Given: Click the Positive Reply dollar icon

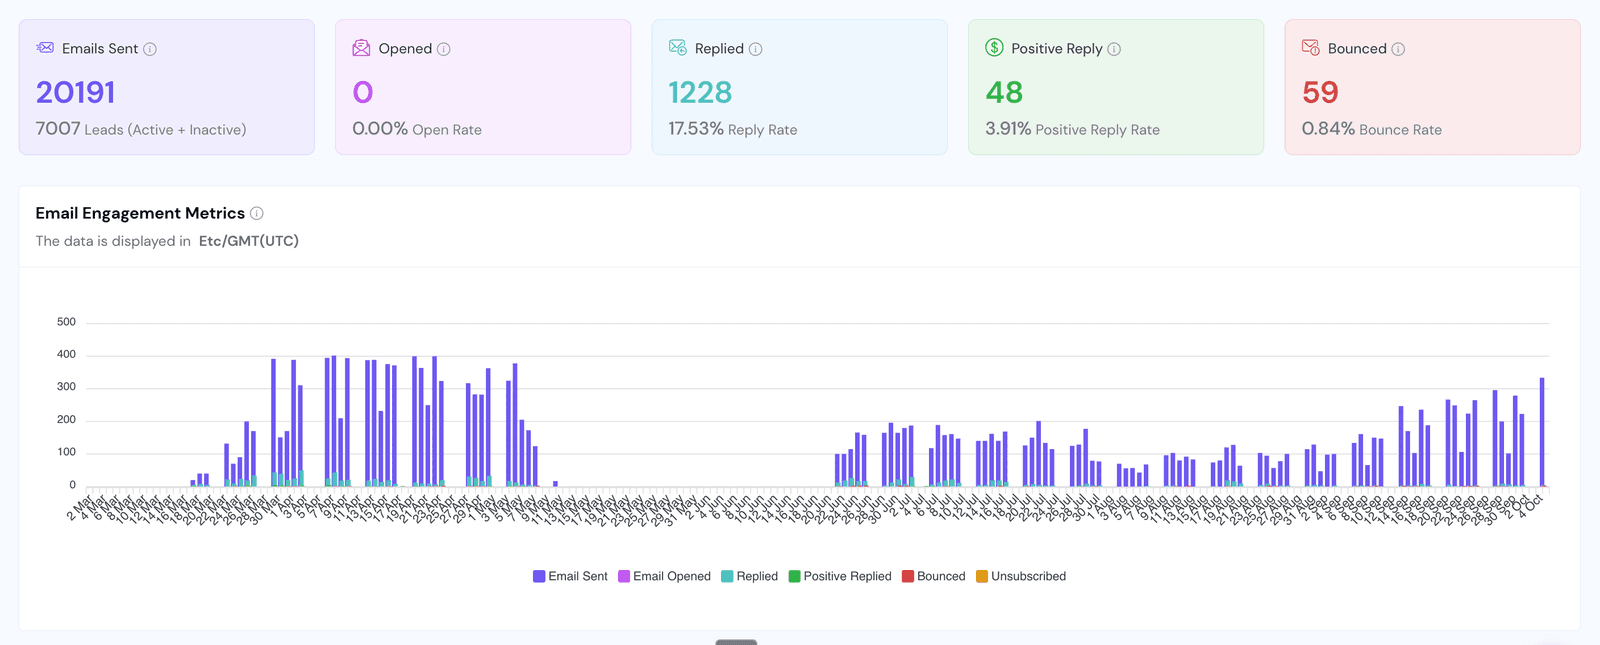Looking at the screenshot, I should (x=994, y=48).
